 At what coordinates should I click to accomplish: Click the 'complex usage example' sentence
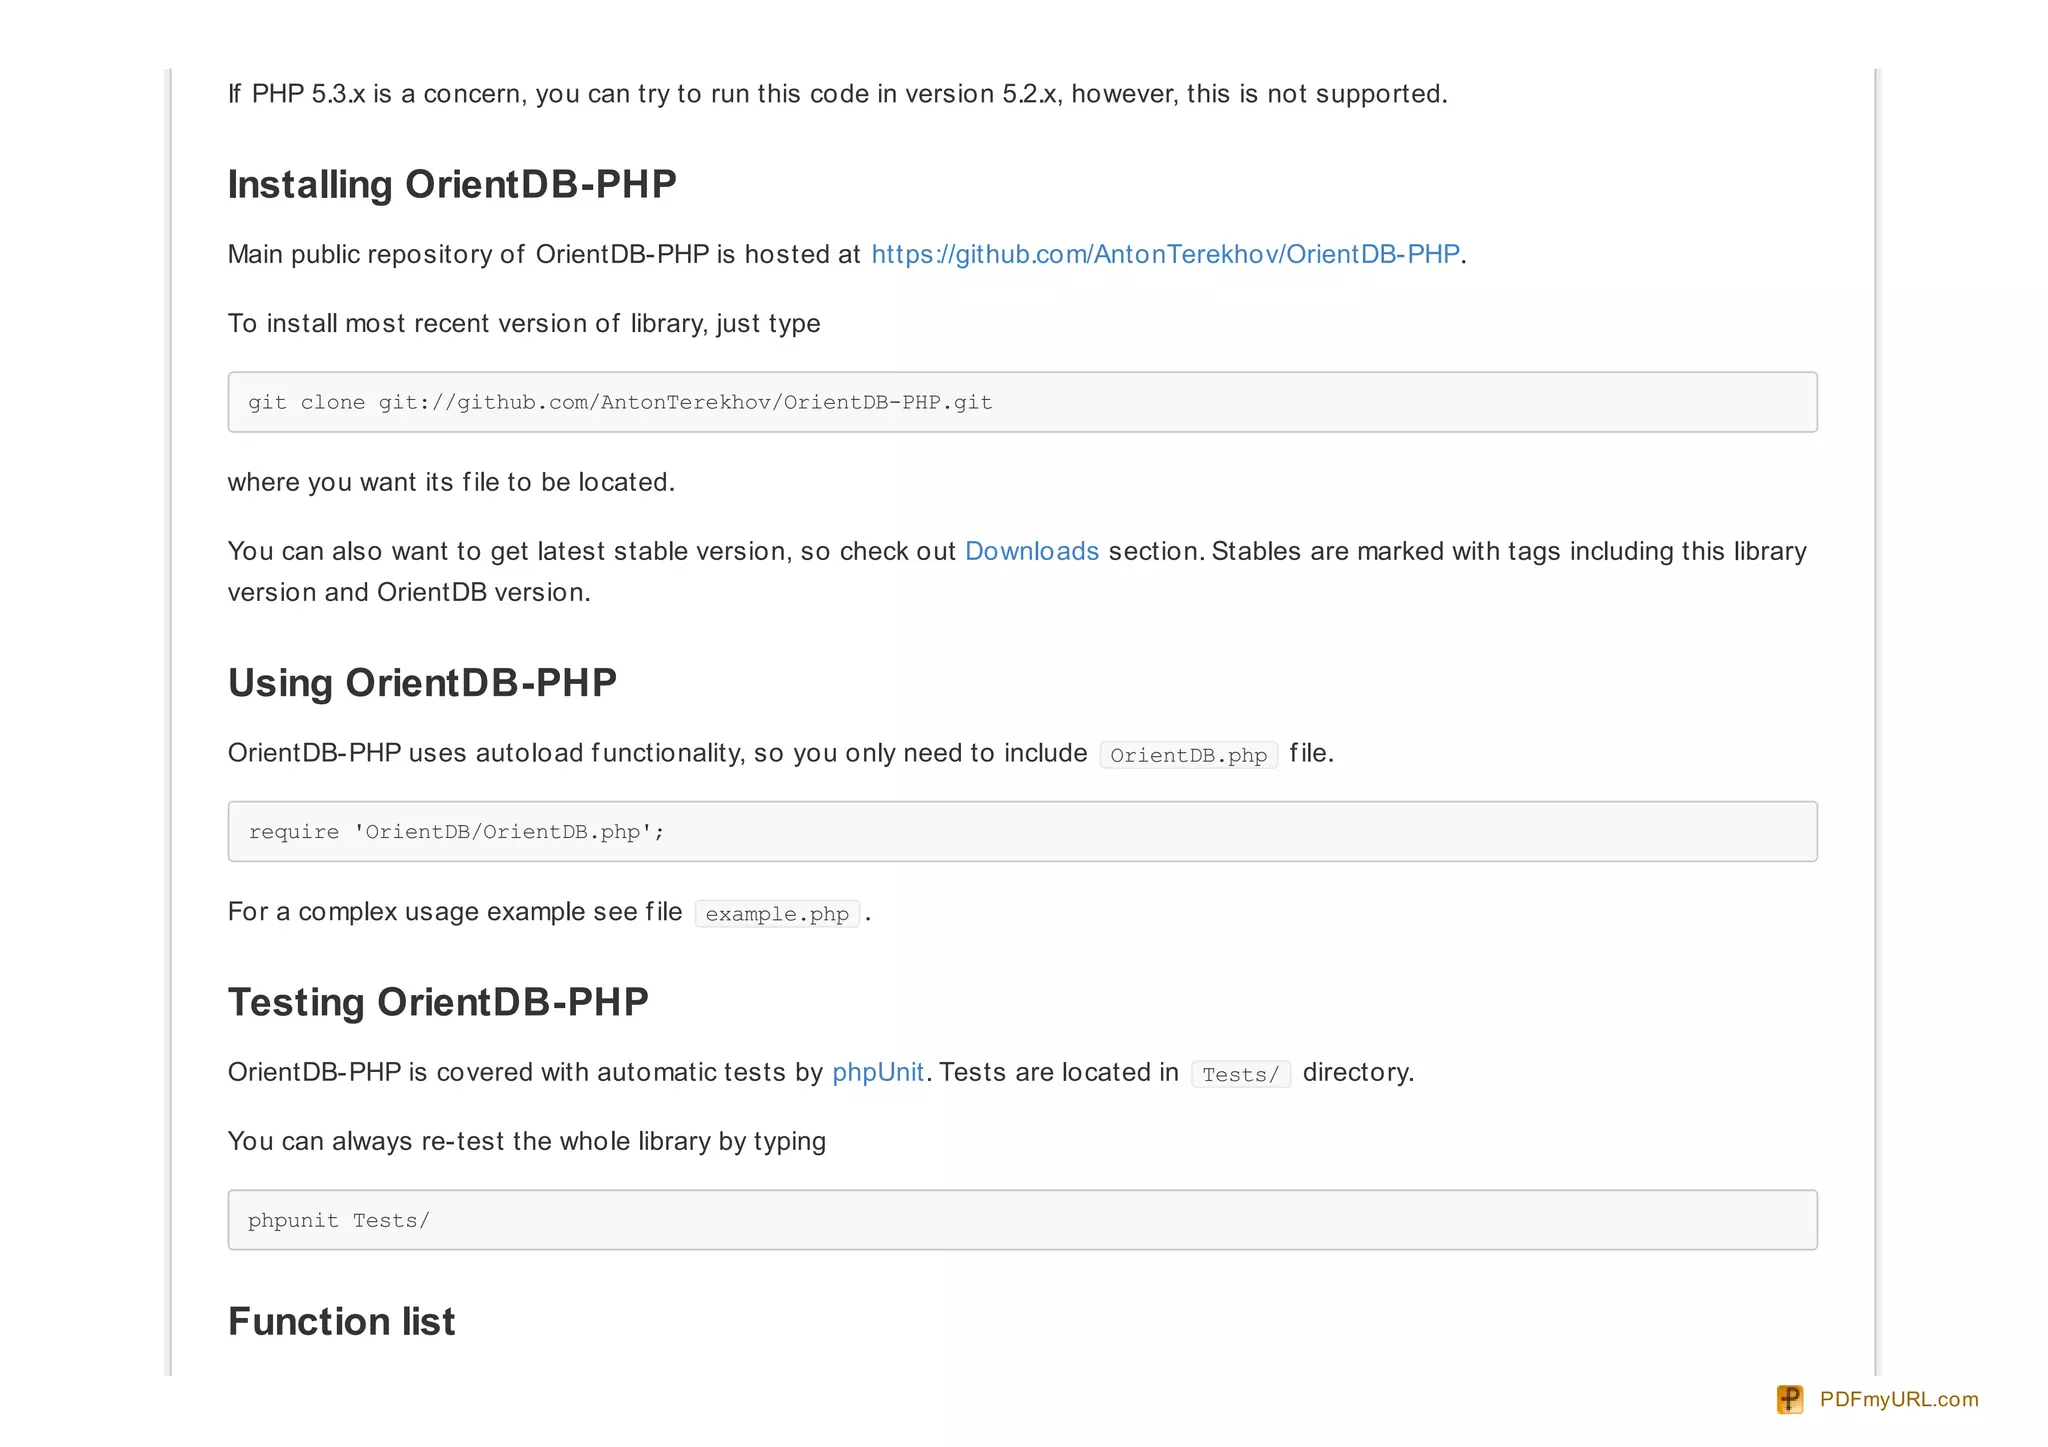click(454, 912)
